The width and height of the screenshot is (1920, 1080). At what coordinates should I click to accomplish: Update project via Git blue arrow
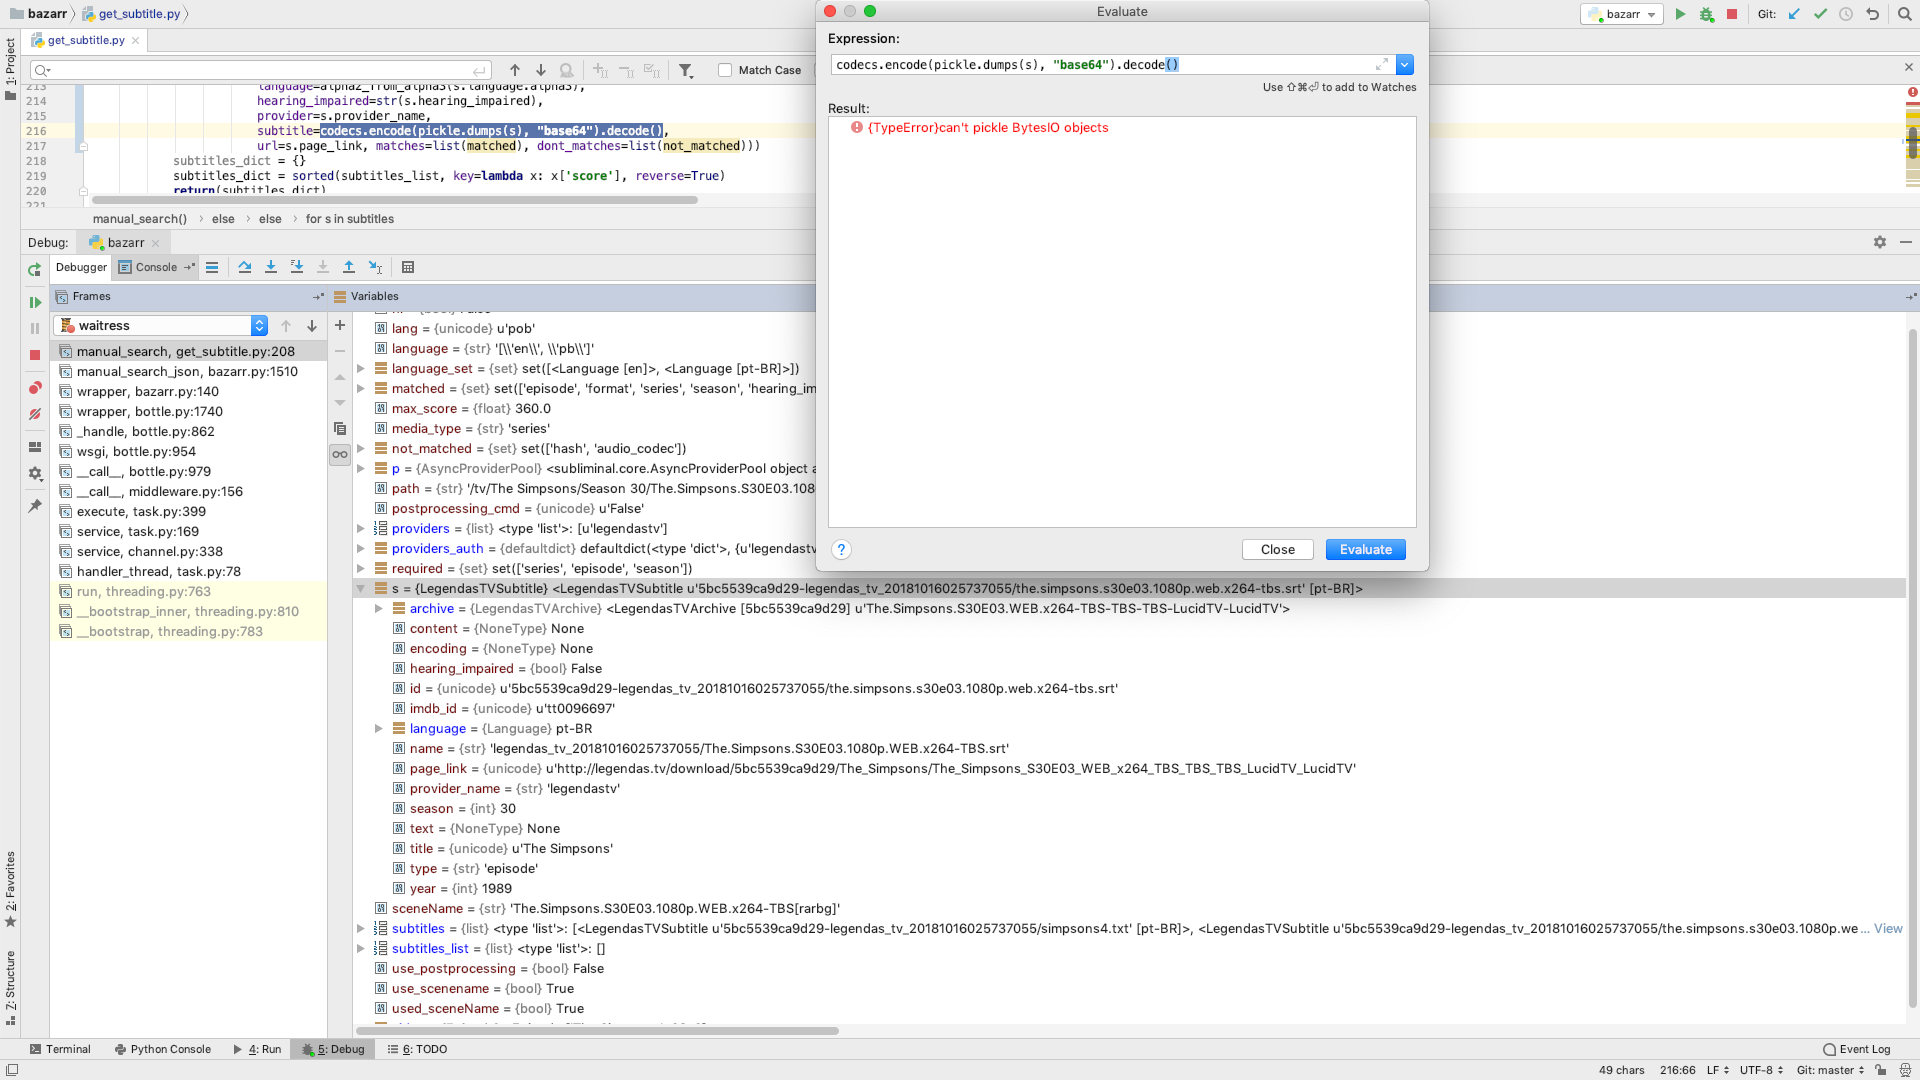tap(1794, 14)
